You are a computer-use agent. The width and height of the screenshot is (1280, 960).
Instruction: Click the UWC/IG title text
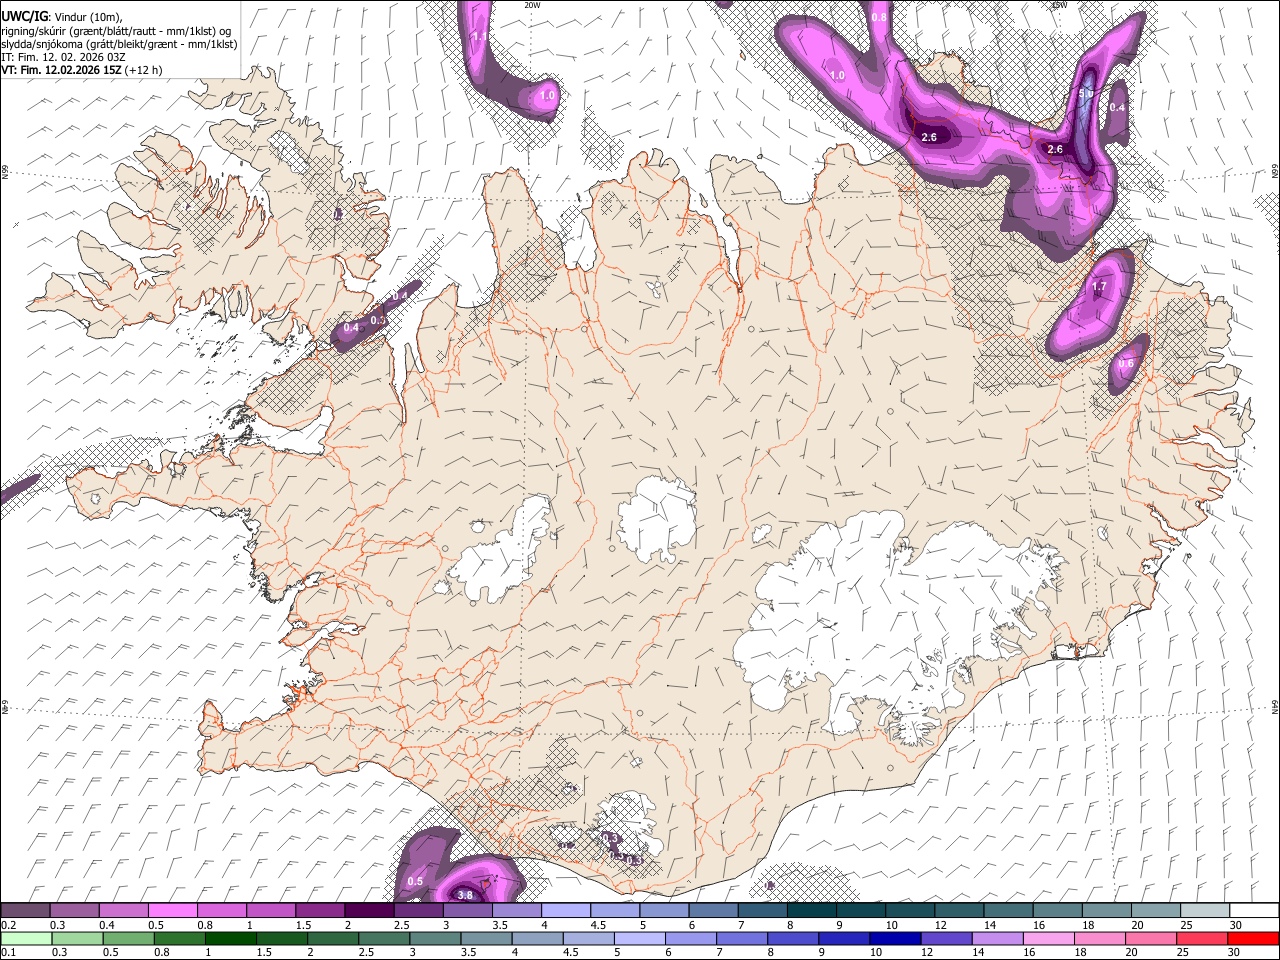point(25,17)
